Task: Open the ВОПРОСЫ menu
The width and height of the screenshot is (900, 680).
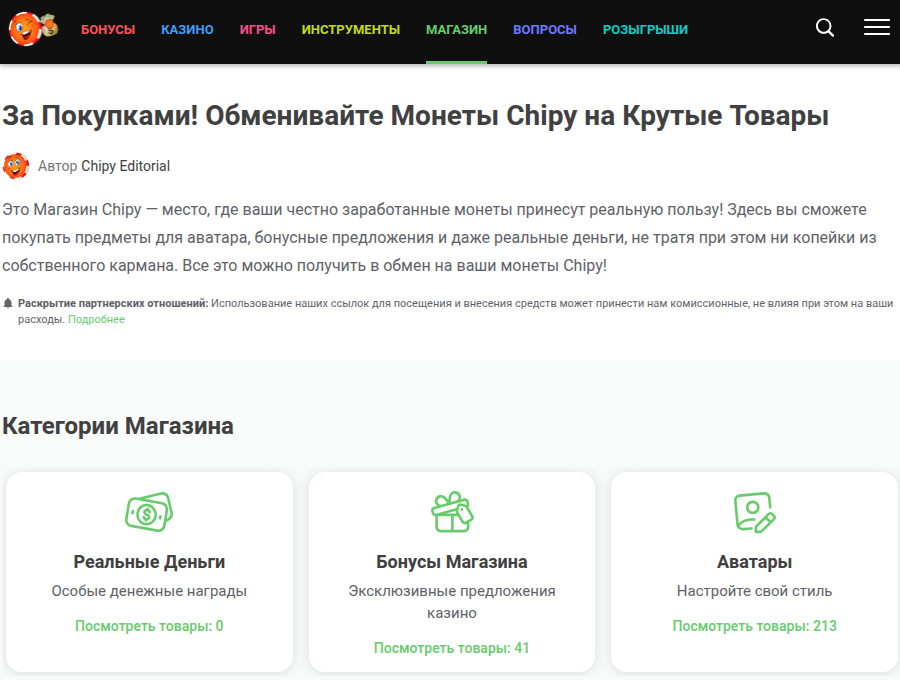Action: [545, 30]
